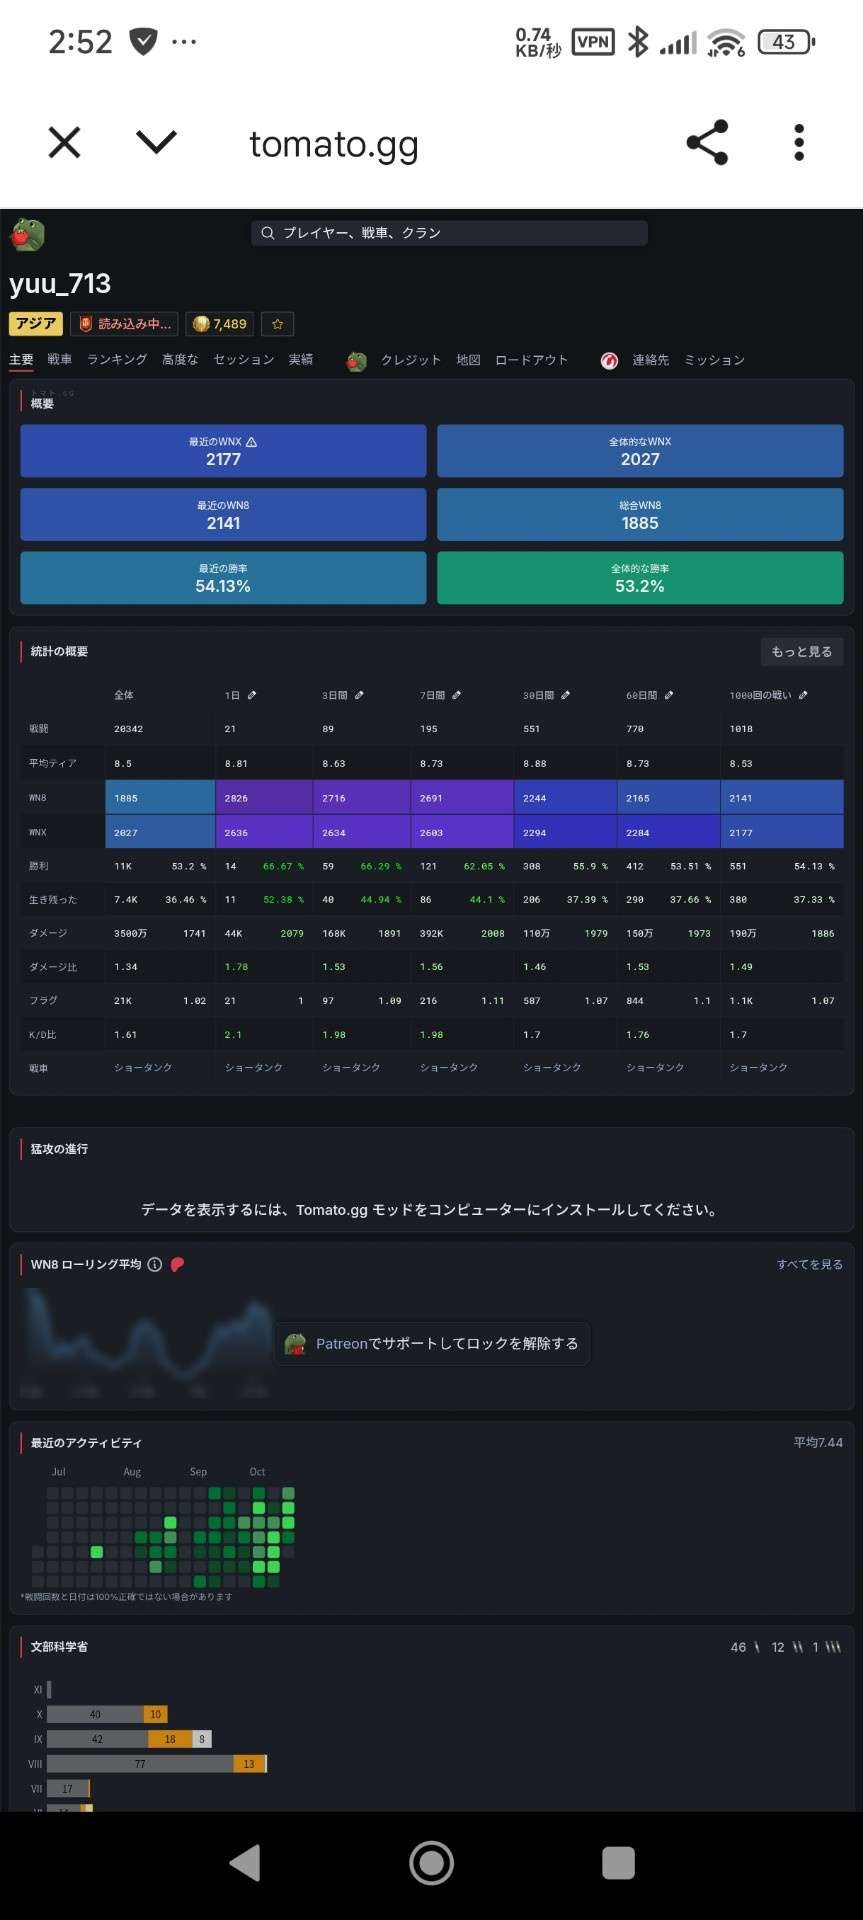Image resolution: width=863 pixels, height=1920 pixels.
Task: Tap the share icon in browser bar
Action: [x=707, y=143]
